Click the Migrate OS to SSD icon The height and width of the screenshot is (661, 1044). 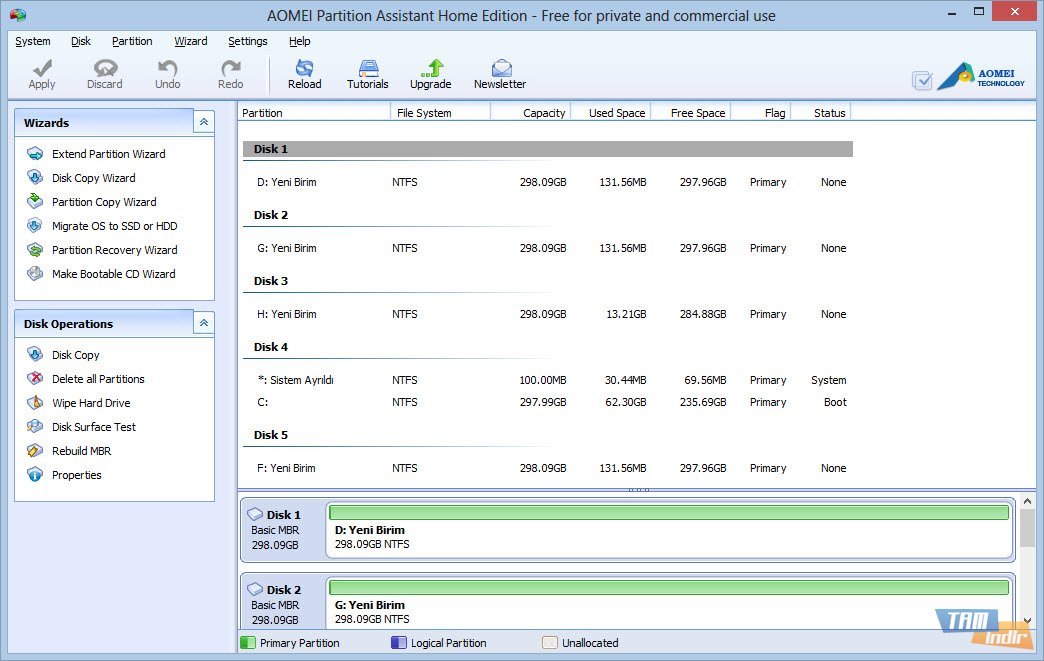35,226
